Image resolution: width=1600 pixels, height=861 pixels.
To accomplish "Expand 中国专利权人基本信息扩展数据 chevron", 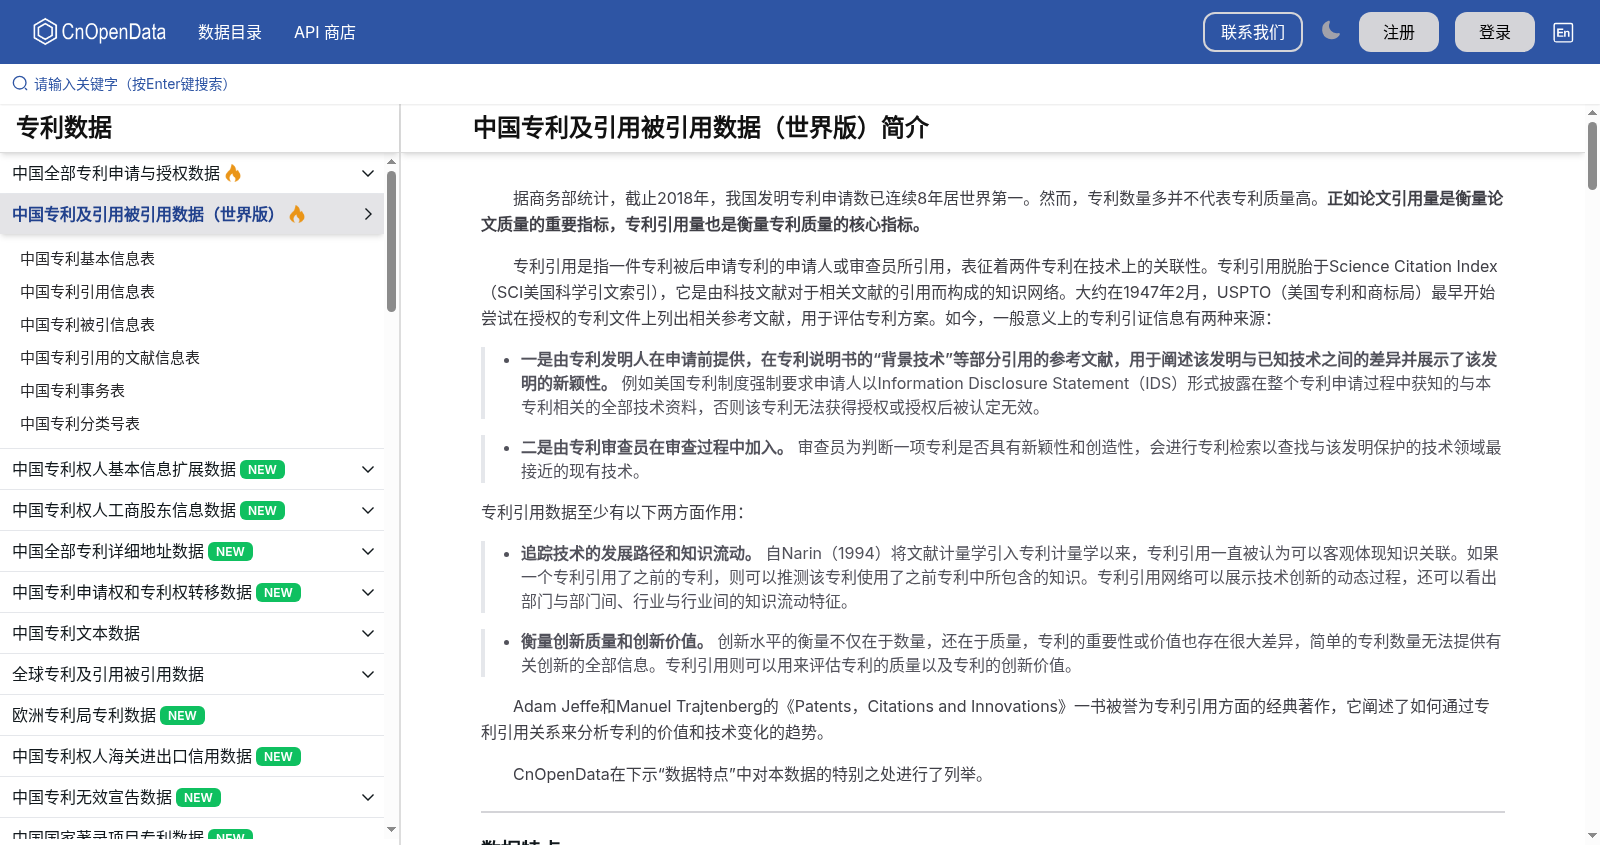I will coord(368,470).
